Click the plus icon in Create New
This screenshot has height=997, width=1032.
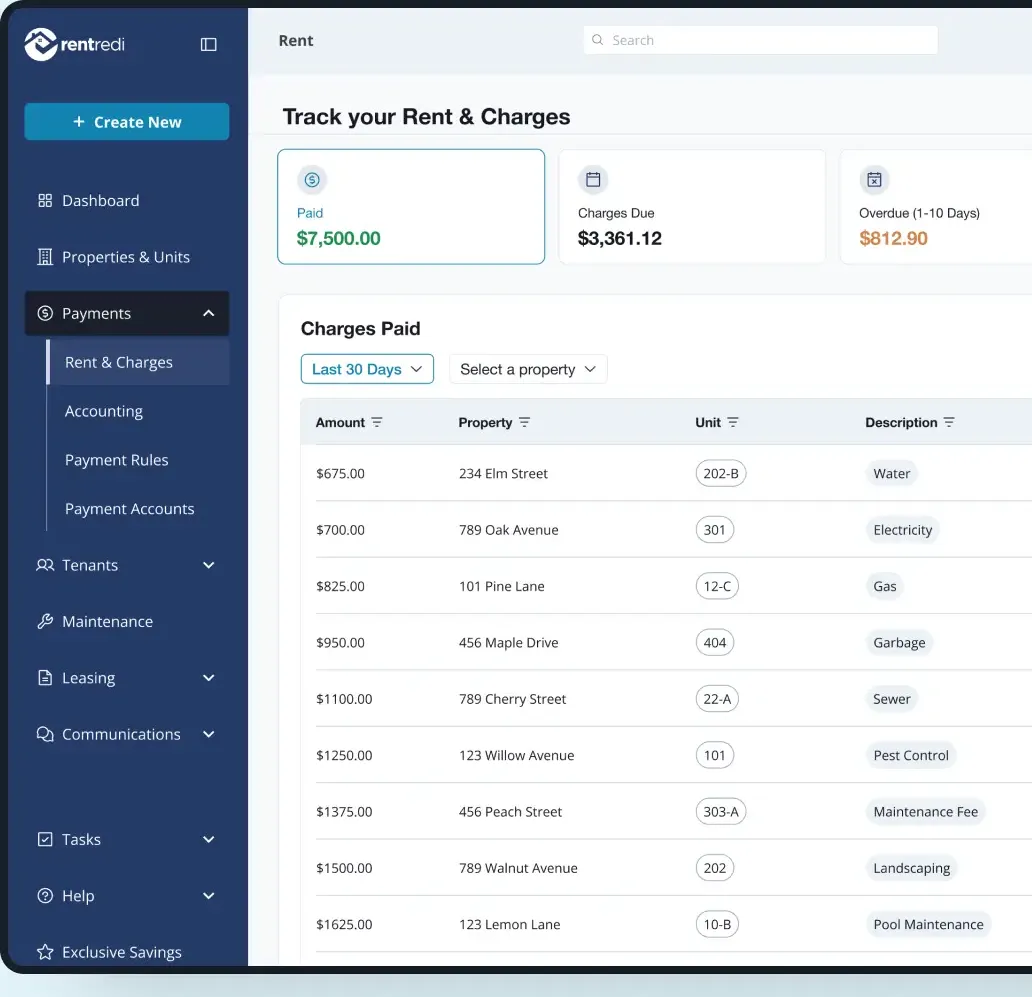[x=79, y=122]
